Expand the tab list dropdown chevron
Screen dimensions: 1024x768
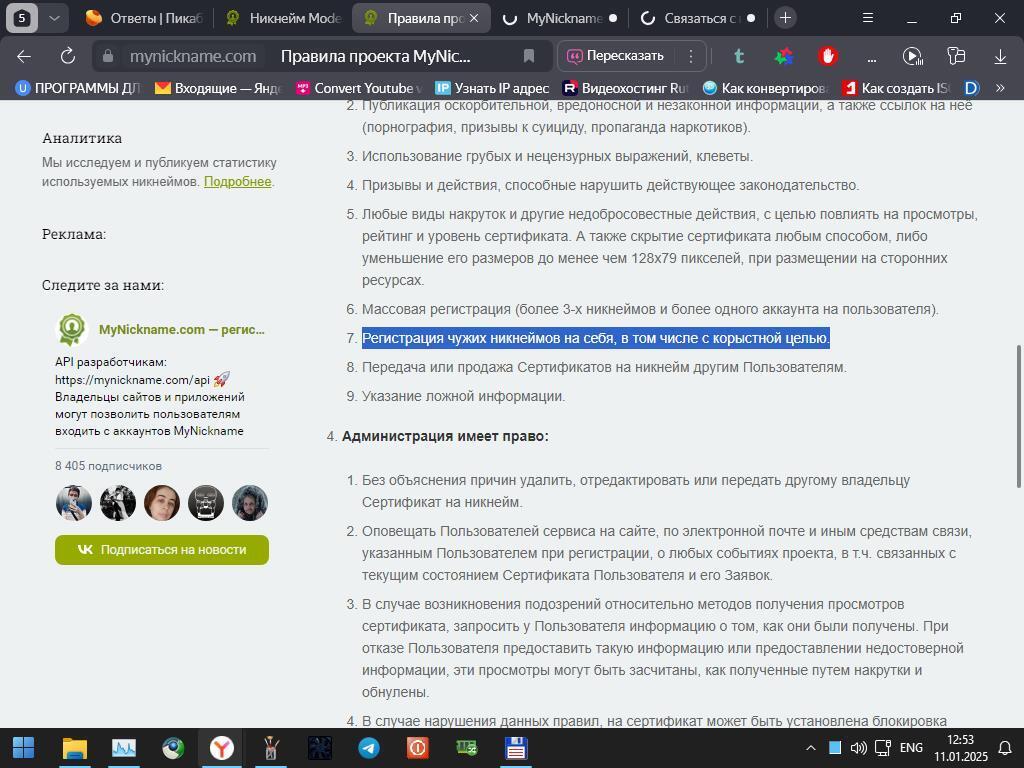[55, 18]
